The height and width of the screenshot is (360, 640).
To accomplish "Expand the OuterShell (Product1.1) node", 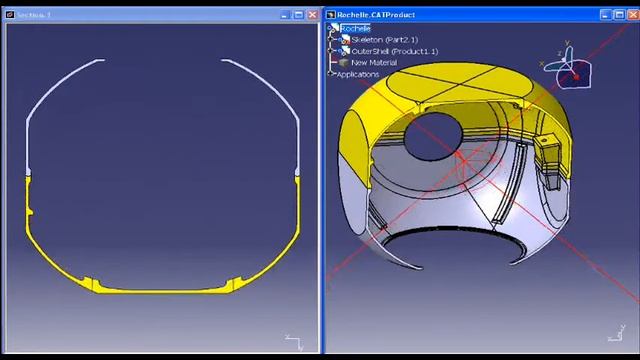I will coord(331,51).
